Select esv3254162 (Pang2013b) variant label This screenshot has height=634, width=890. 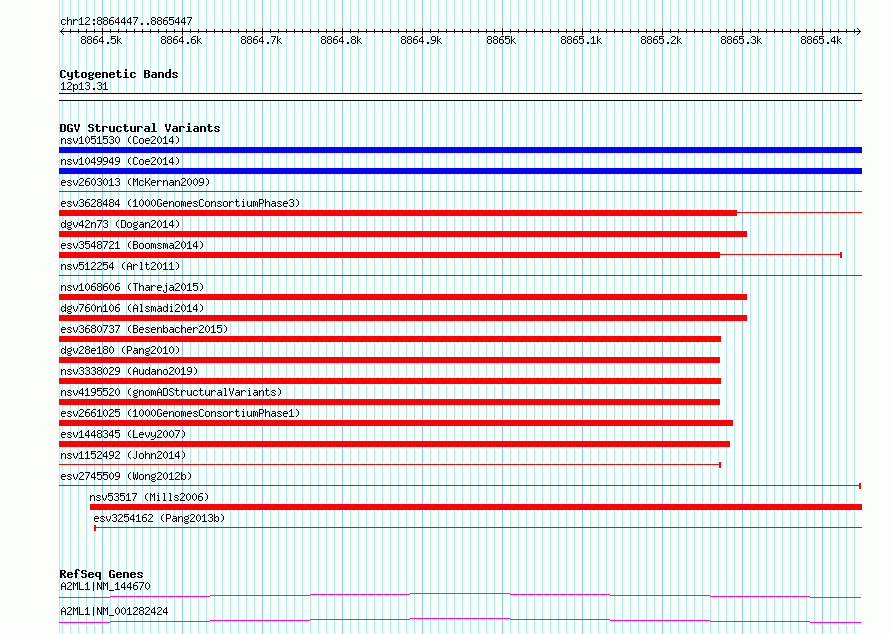(x=159, y=518)
